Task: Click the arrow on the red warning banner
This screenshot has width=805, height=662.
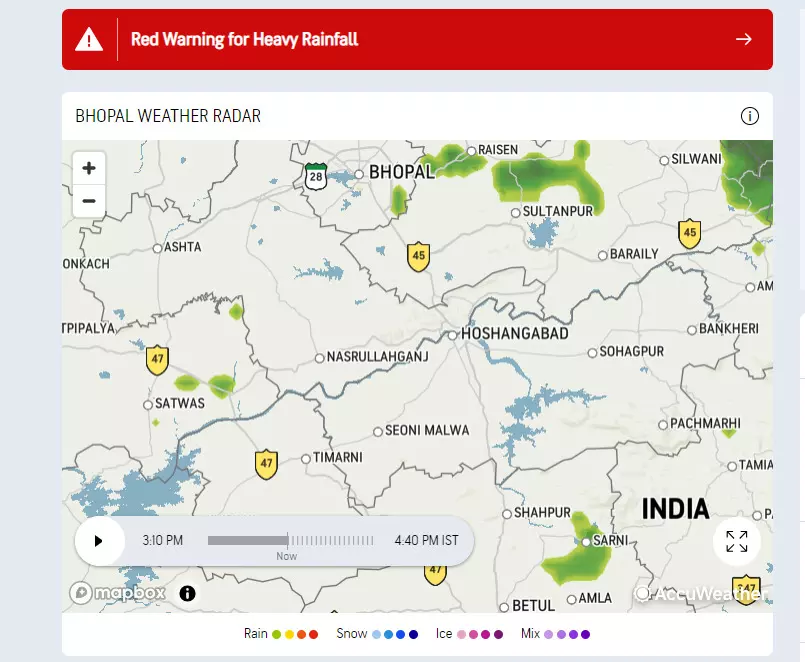Action: click(743, 40)
